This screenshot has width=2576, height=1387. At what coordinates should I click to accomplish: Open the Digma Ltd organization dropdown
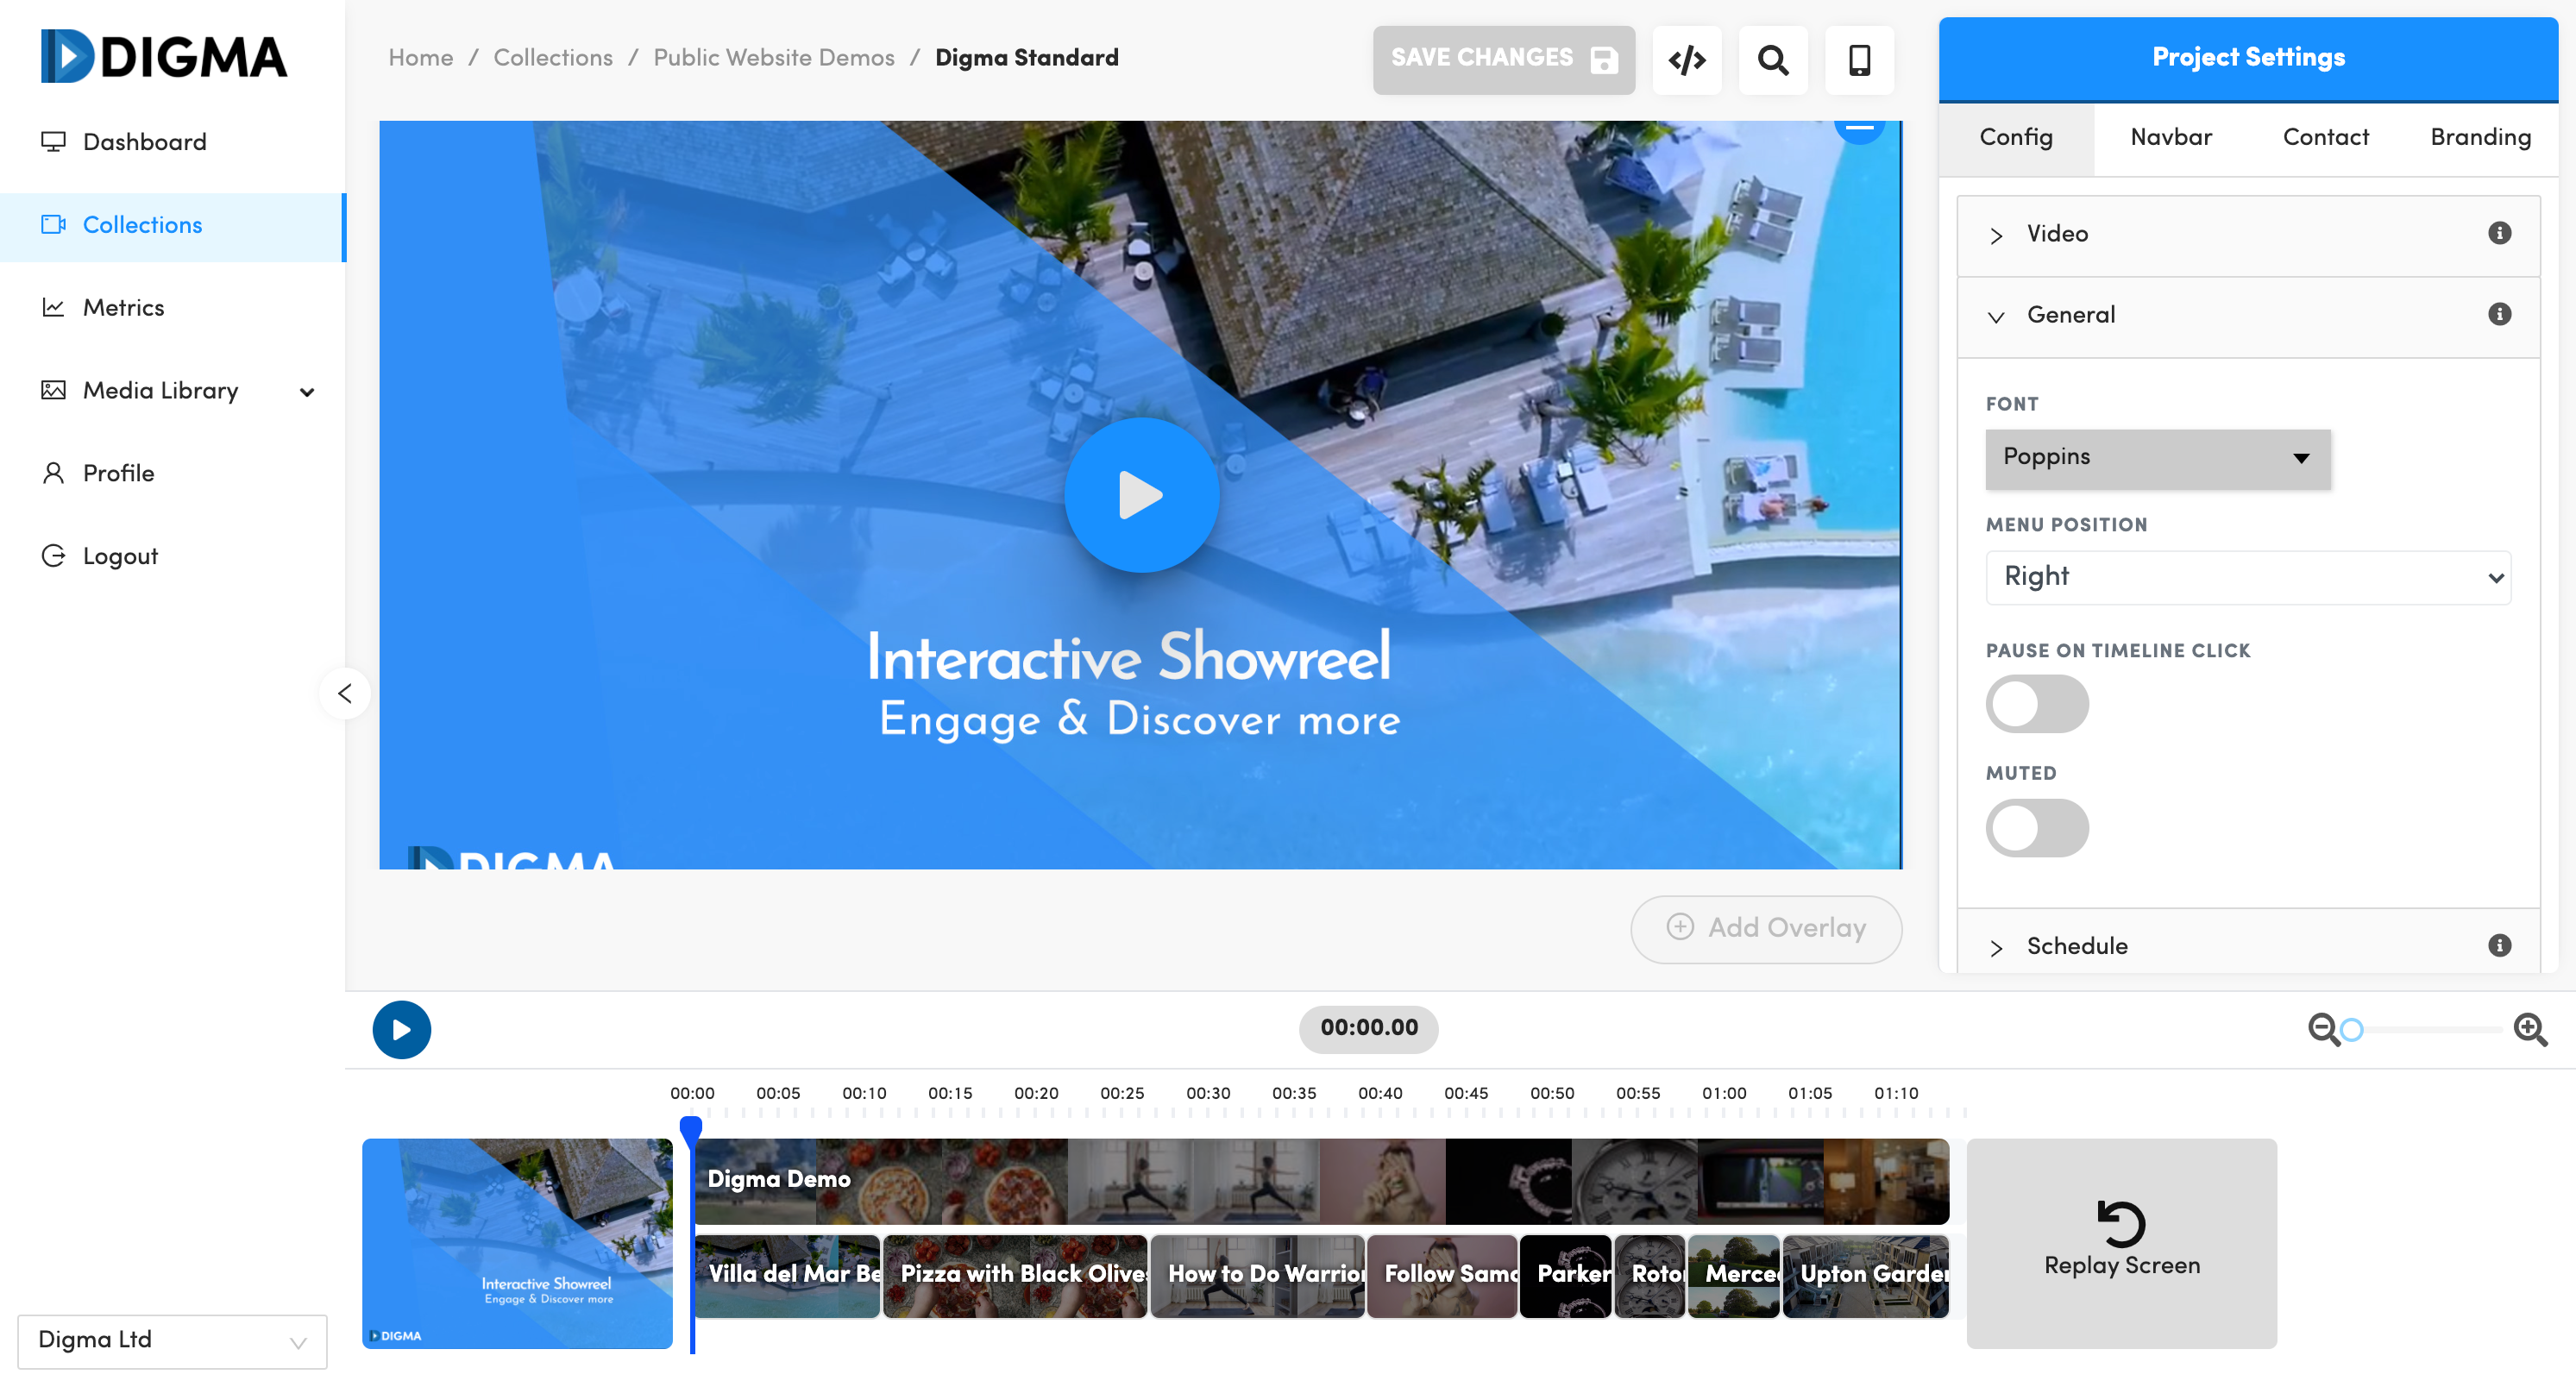click(172, 1340)
